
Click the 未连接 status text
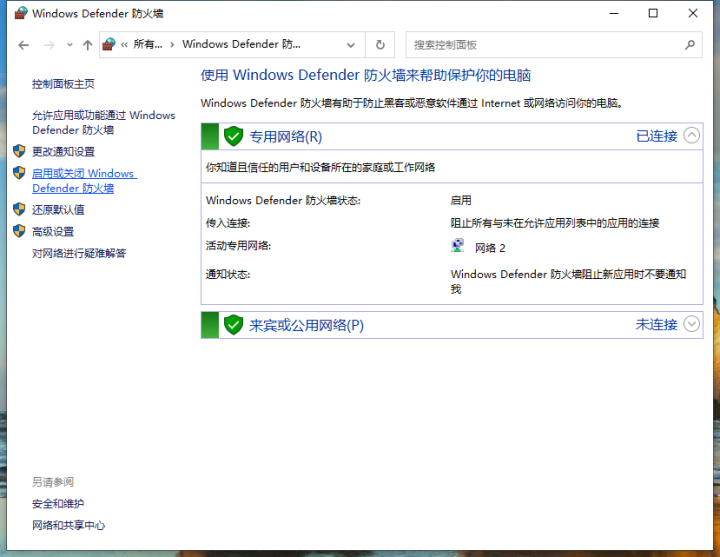pyautogui.click(x=657, y=325)
